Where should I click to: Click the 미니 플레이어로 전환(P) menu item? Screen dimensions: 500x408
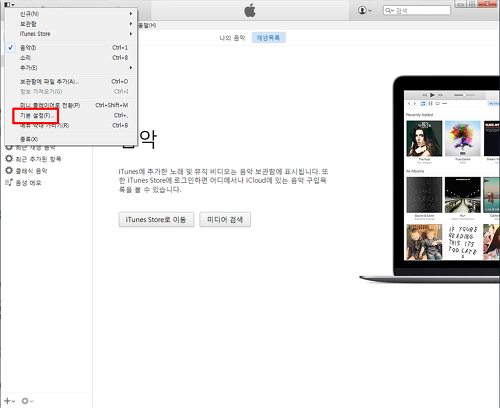pyautogui.click(x=71, y=105)
